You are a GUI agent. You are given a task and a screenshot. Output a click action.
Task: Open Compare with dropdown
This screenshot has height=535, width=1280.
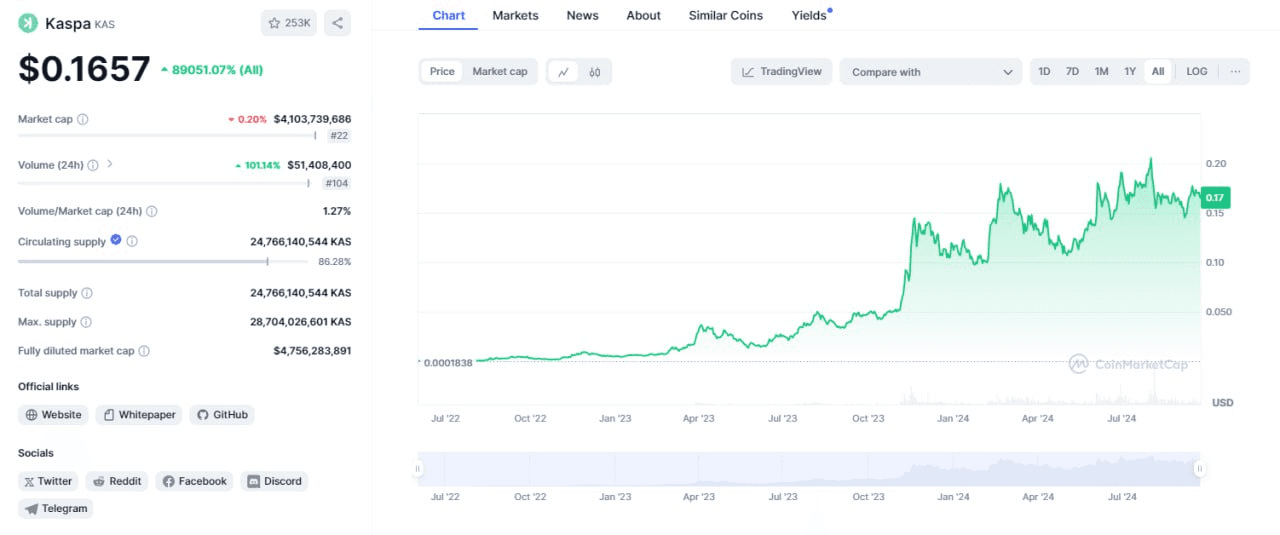pyautogui.click(x=931, y=72)
